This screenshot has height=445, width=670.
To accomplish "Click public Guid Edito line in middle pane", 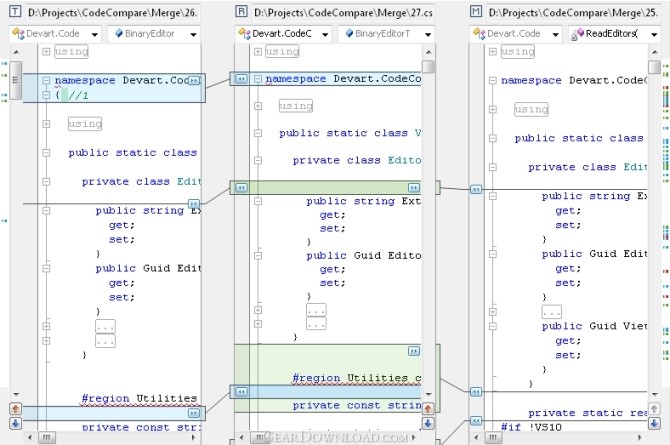I will click(x=364, y=256).
